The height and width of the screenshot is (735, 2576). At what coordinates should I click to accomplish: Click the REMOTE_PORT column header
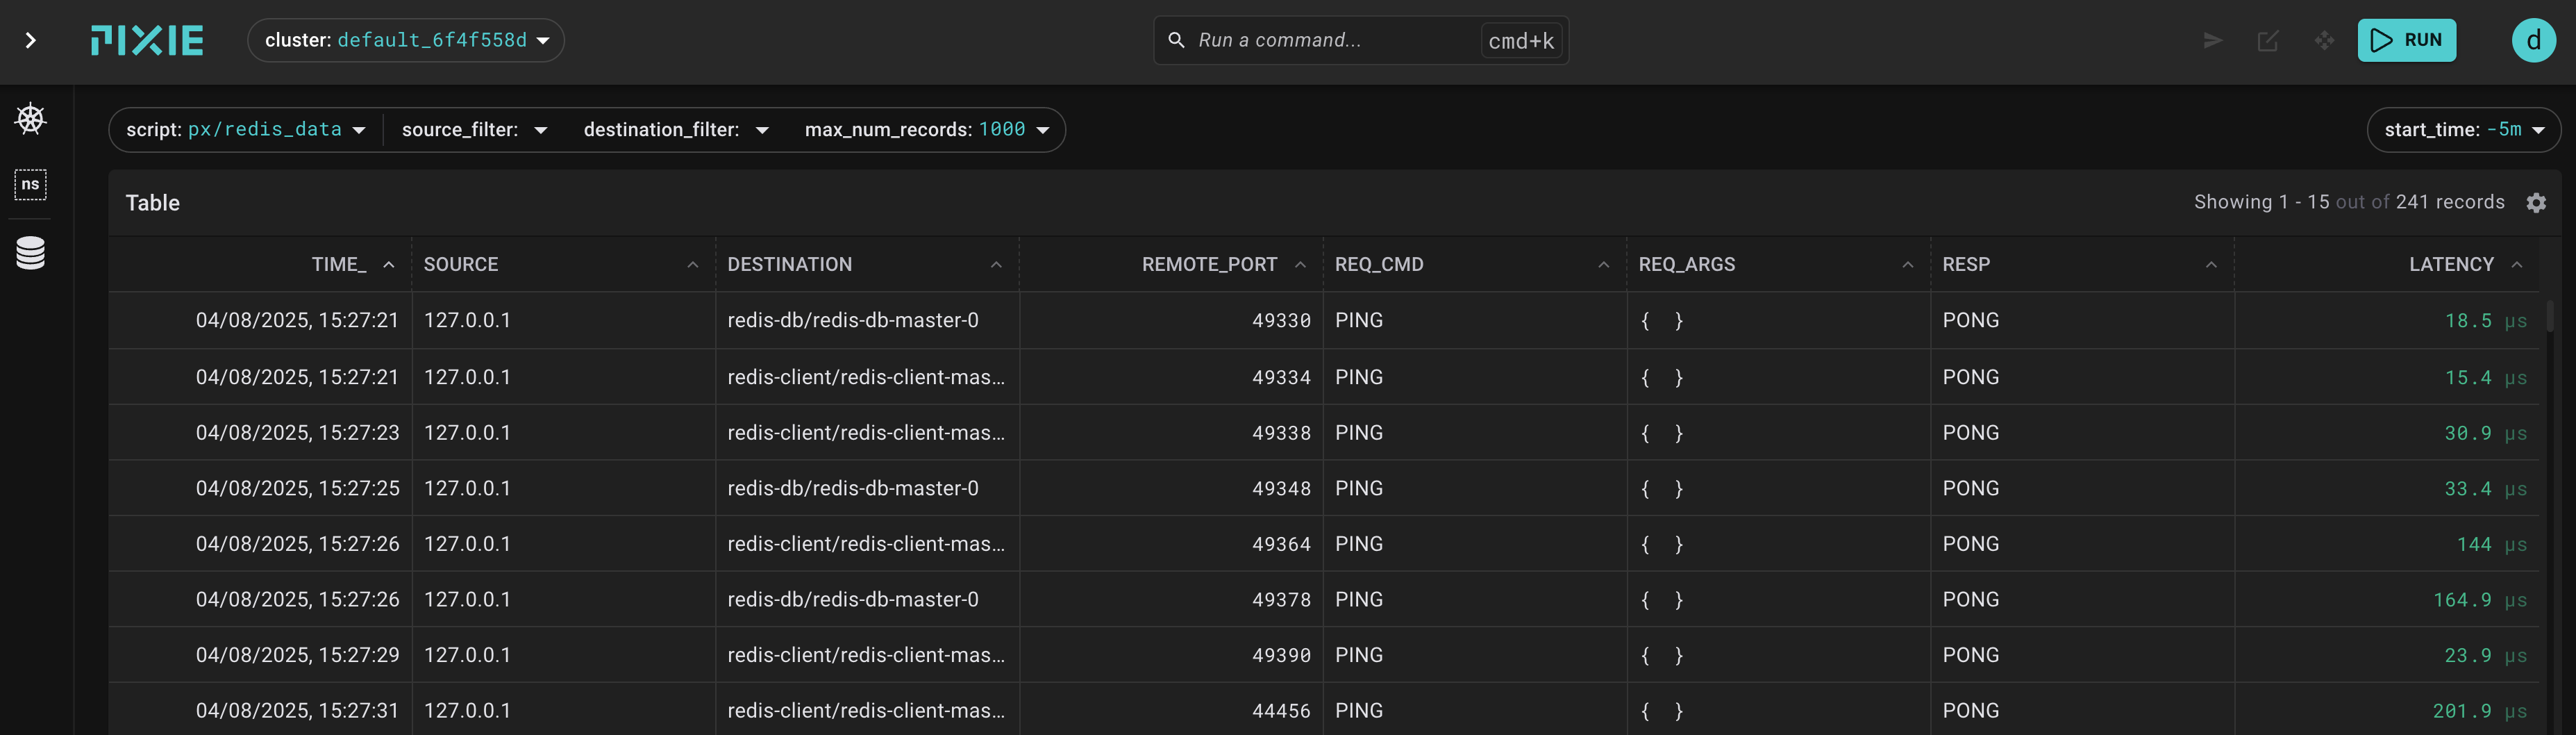pos(1210,265)
